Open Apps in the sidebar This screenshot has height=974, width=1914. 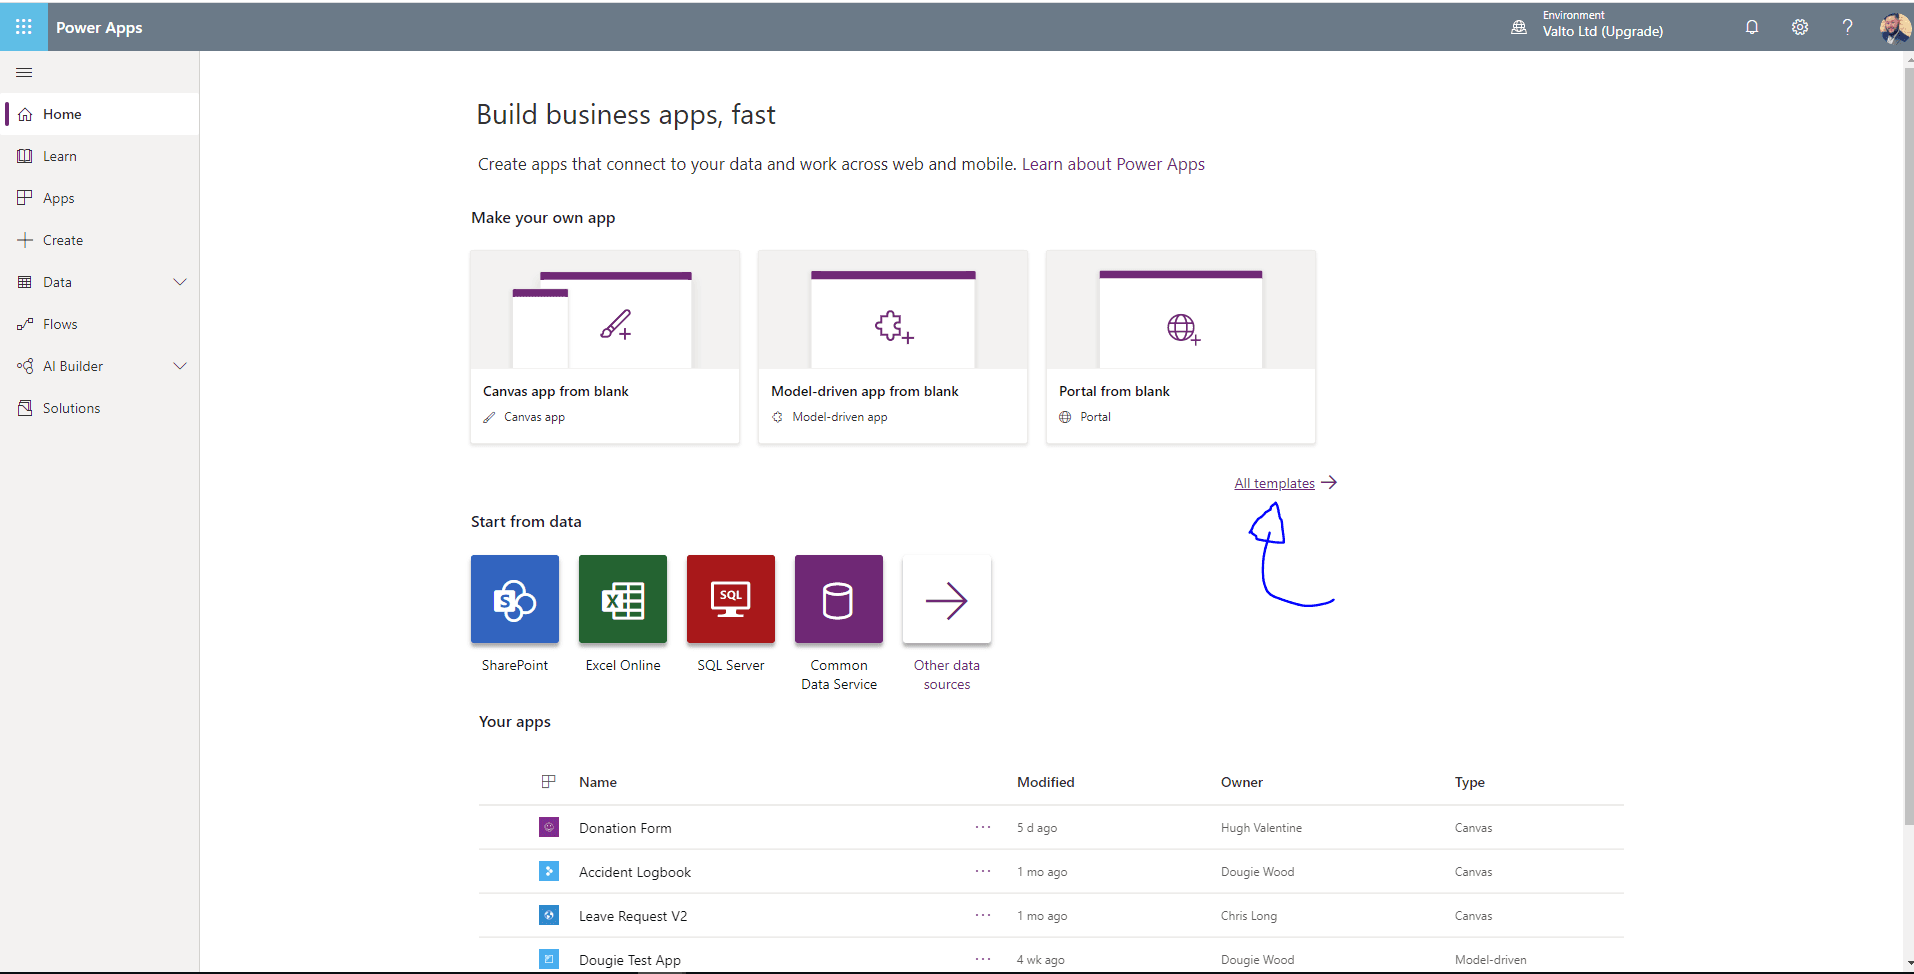[100, 198]
